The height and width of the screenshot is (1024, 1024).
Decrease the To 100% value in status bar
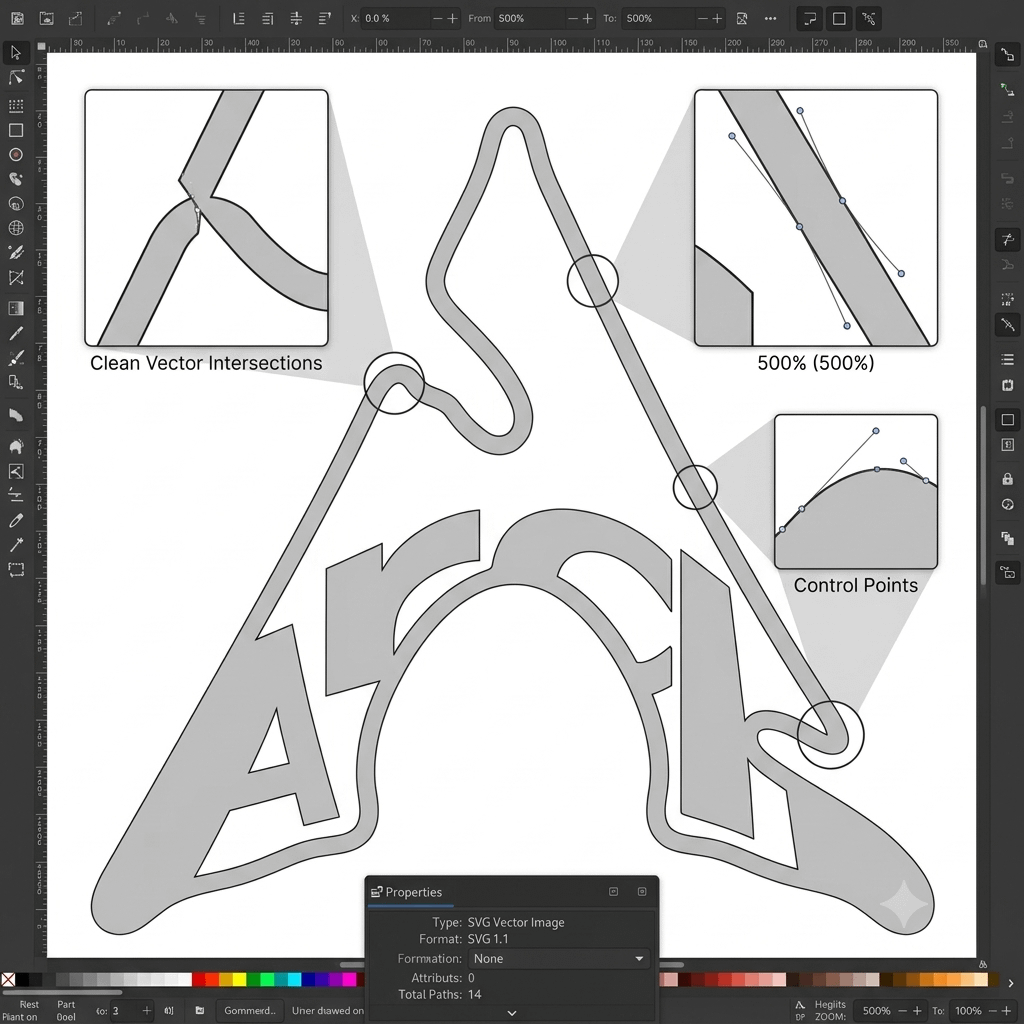tap(993, 1010)
